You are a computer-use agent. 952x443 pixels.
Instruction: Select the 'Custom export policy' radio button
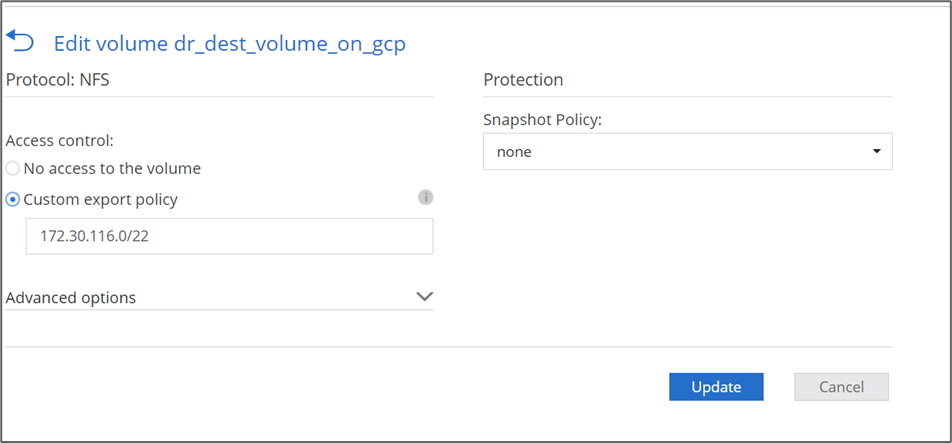pyautogui.click(x=13, y=199)
